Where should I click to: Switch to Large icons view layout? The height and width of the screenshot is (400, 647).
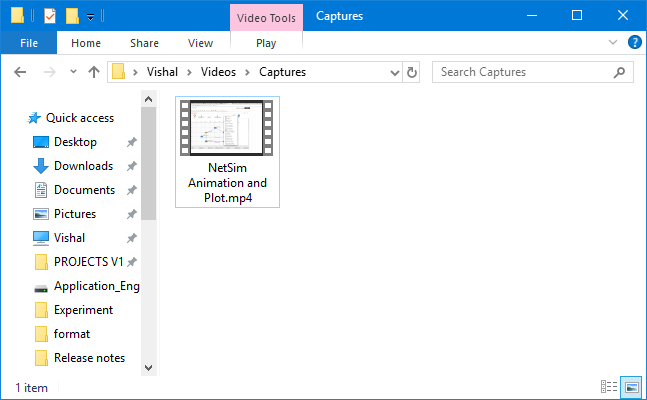point(631,387)
